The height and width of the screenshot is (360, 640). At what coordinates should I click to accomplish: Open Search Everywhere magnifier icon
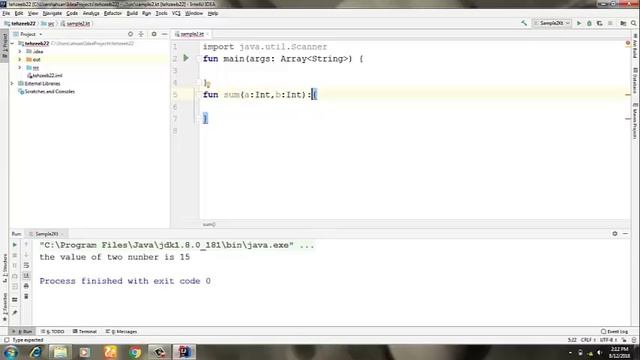(x=633, y=23)
